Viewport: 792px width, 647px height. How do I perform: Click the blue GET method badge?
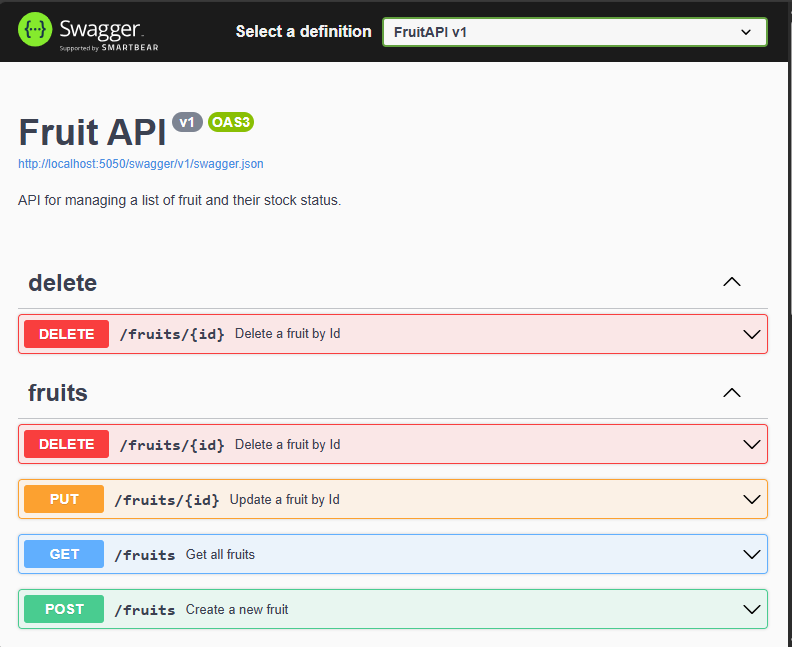(64, 554)
